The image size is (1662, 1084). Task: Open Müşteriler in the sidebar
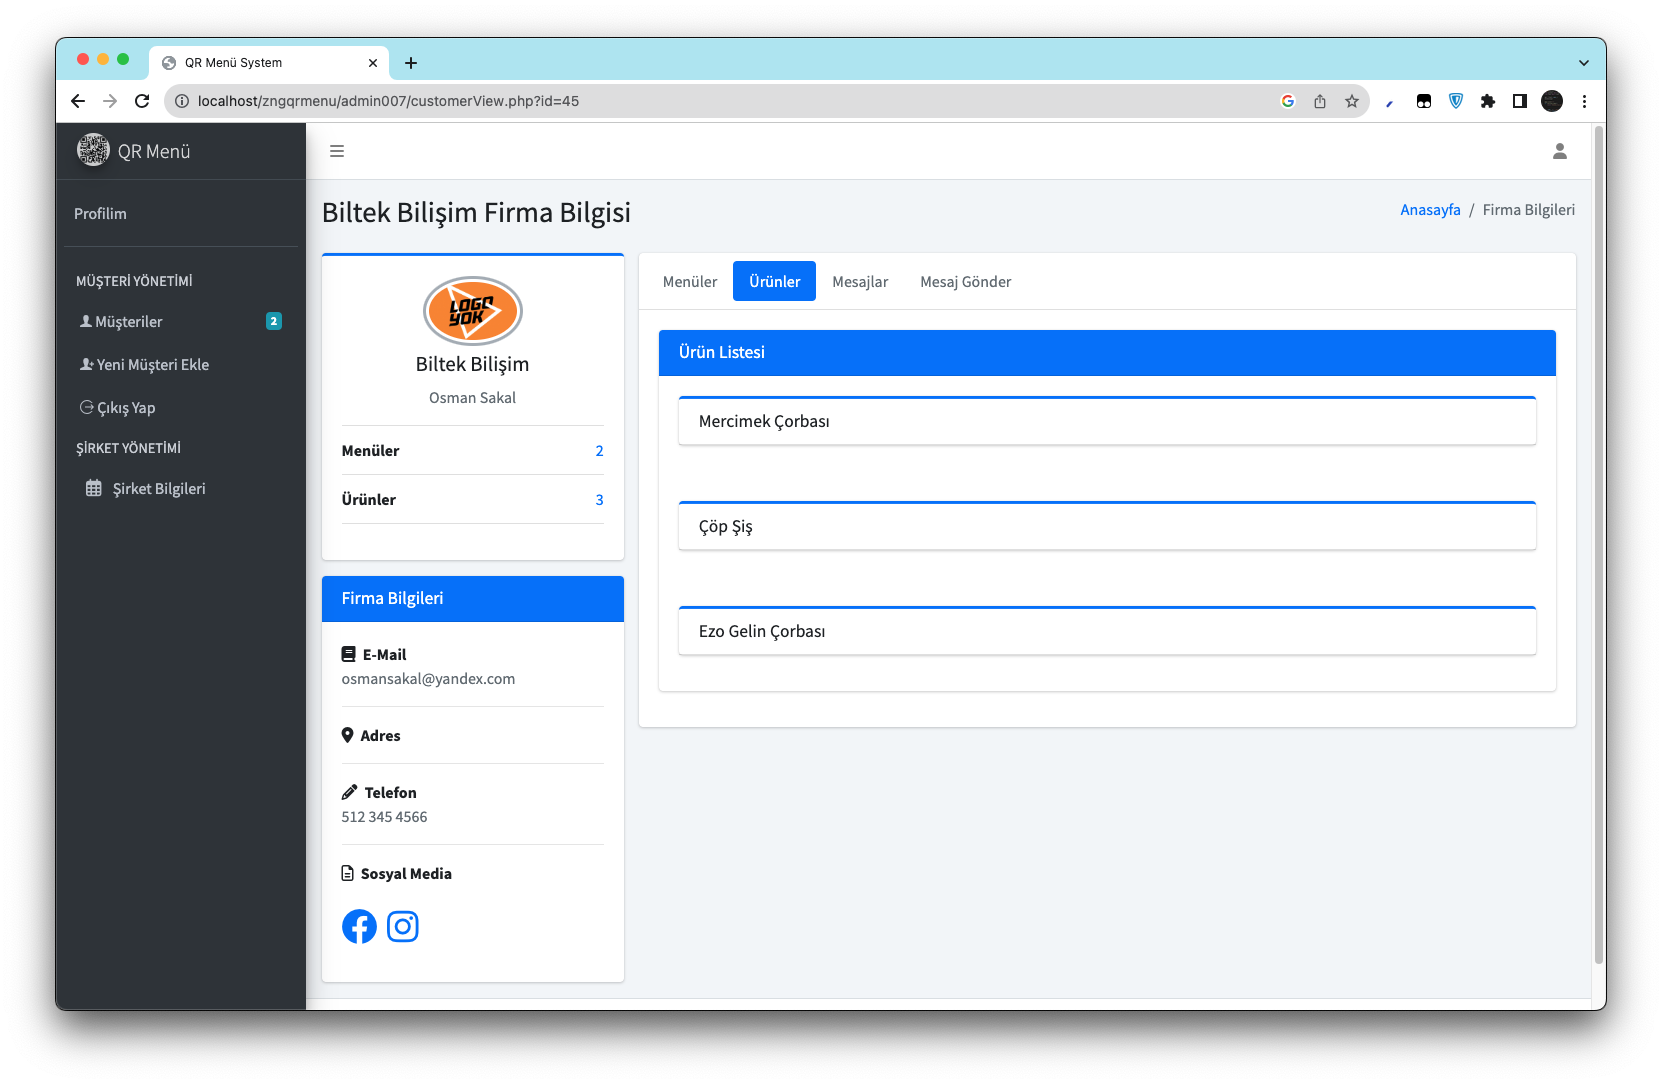129,322
